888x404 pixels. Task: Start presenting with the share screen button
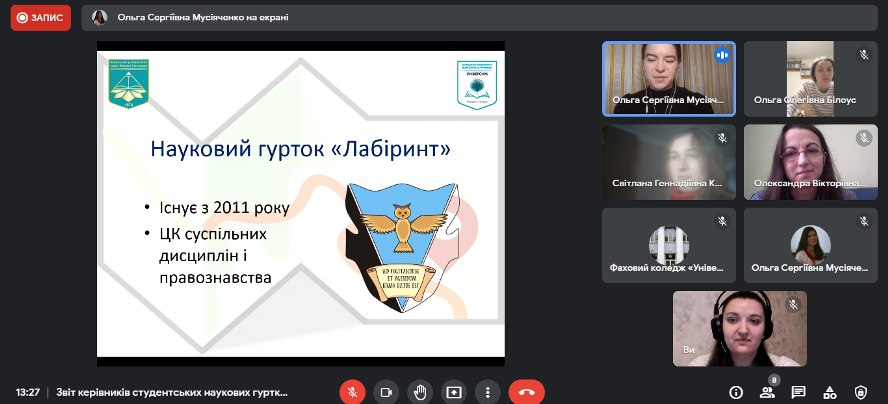pos(454,392)
